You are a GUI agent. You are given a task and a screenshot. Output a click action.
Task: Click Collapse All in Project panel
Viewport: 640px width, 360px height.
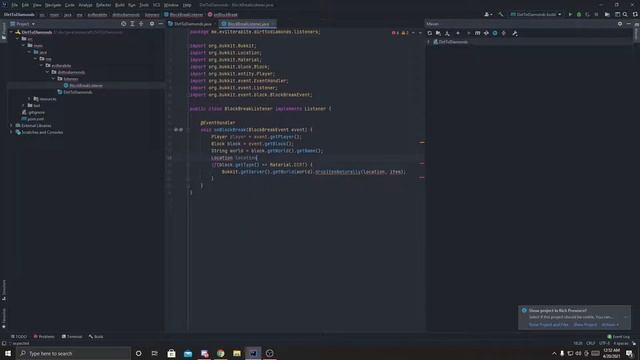pyautogui.click(x=141, y=24)
